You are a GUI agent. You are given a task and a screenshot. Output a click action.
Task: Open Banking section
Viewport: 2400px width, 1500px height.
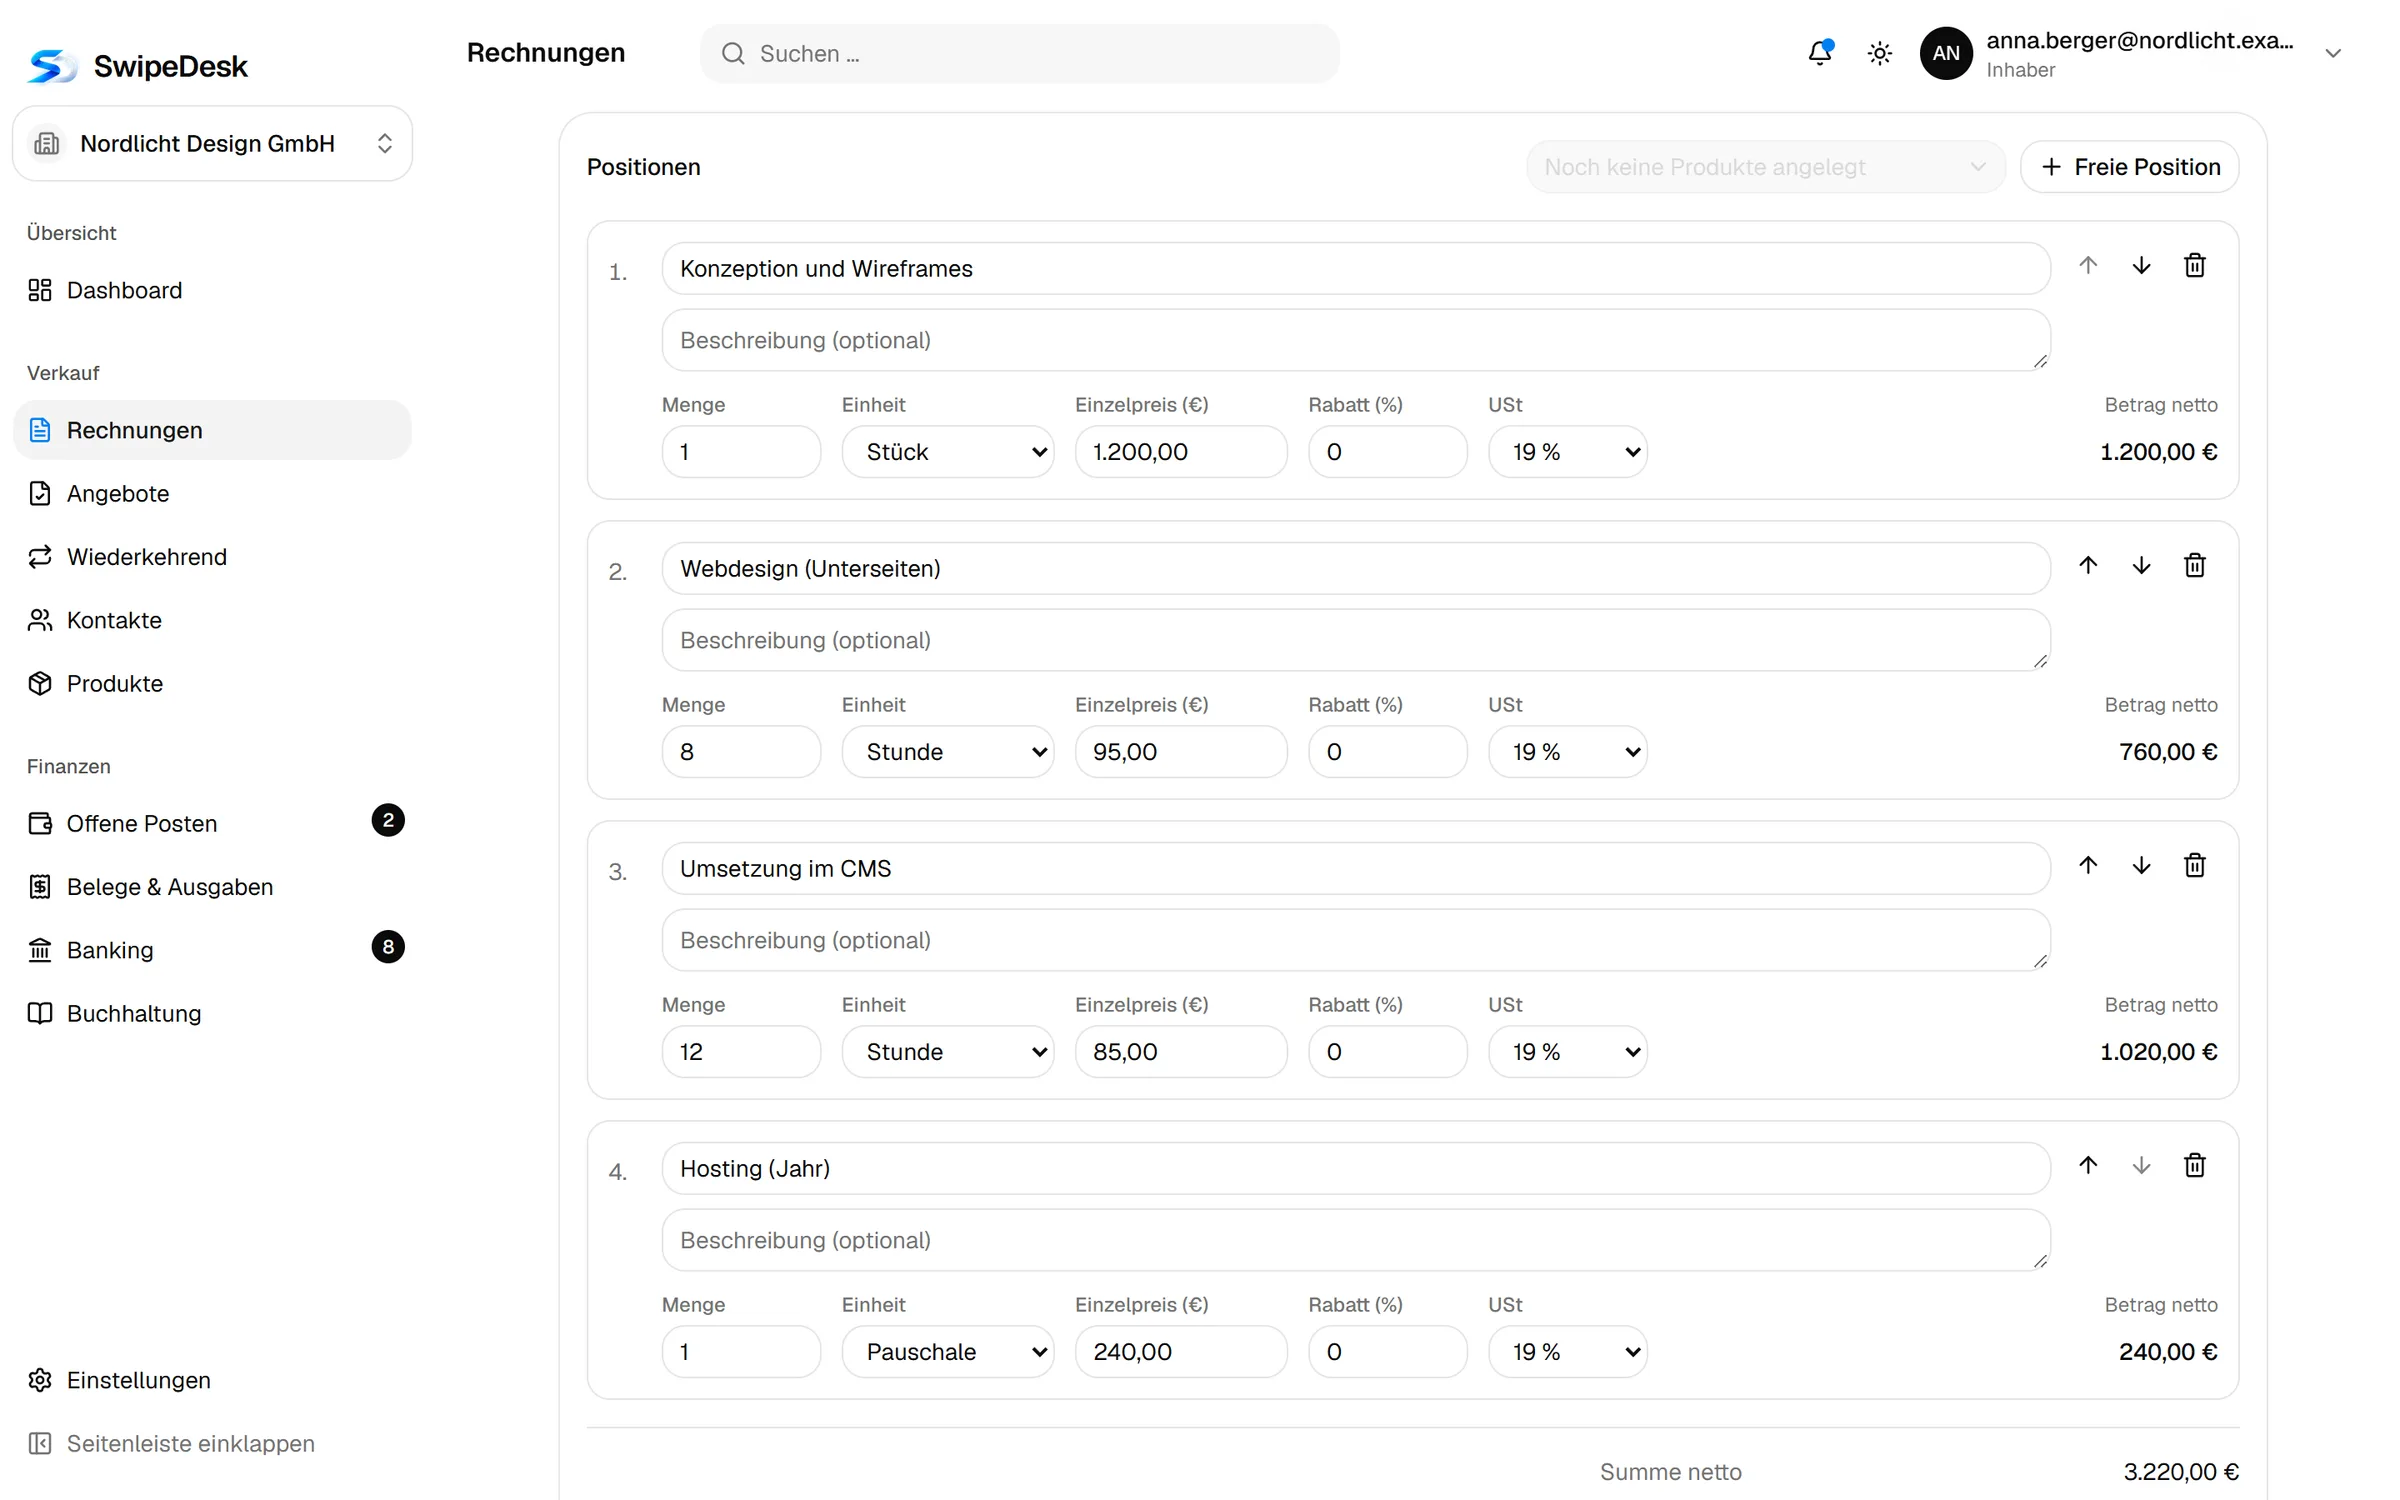coord(212,950)
